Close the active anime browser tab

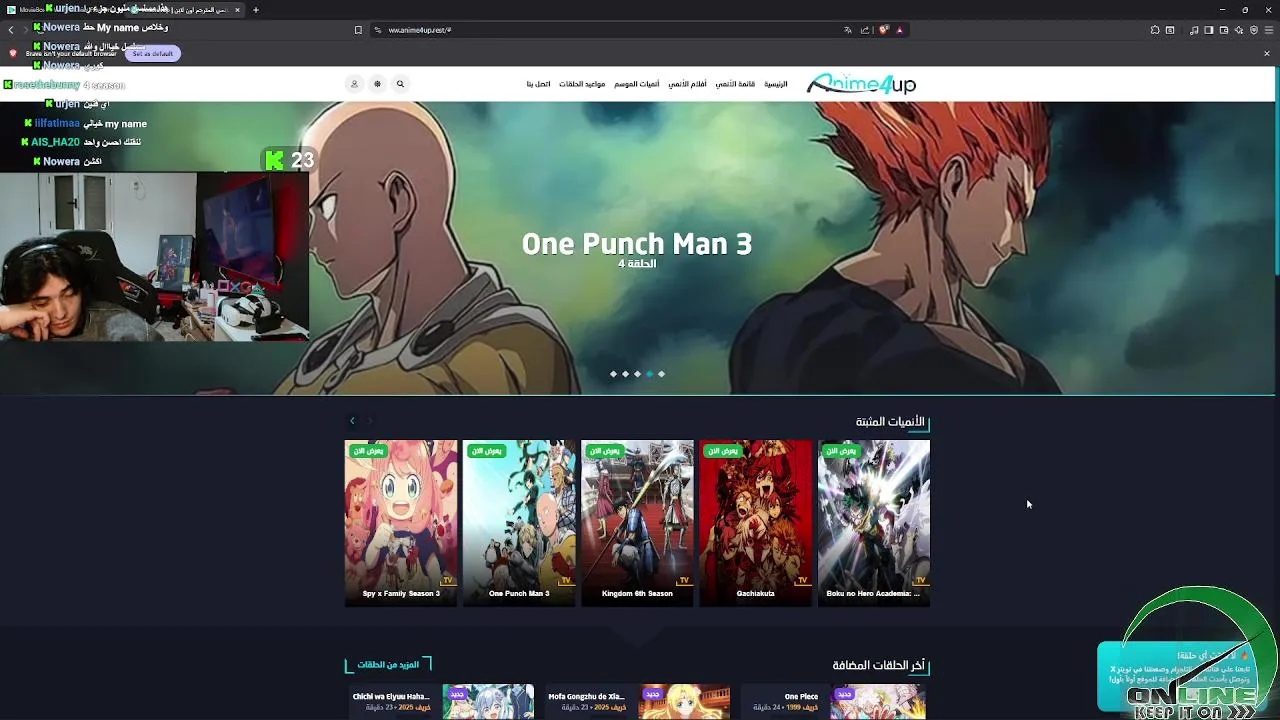pos(237,10)
